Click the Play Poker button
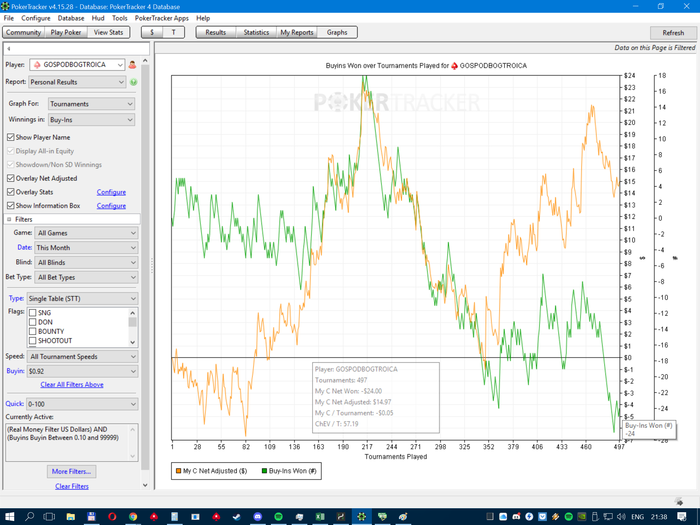Viewport: 700px width, 525px height. coord(66,32)
